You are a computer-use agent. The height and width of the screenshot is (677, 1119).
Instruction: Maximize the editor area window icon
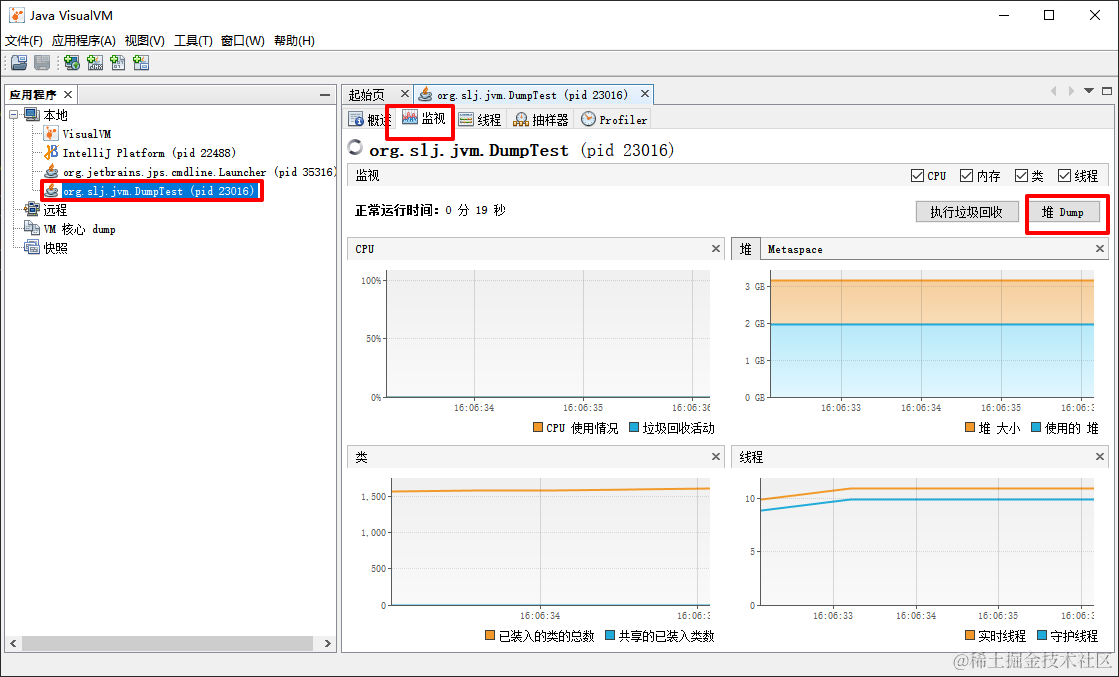click(1107, 91)
